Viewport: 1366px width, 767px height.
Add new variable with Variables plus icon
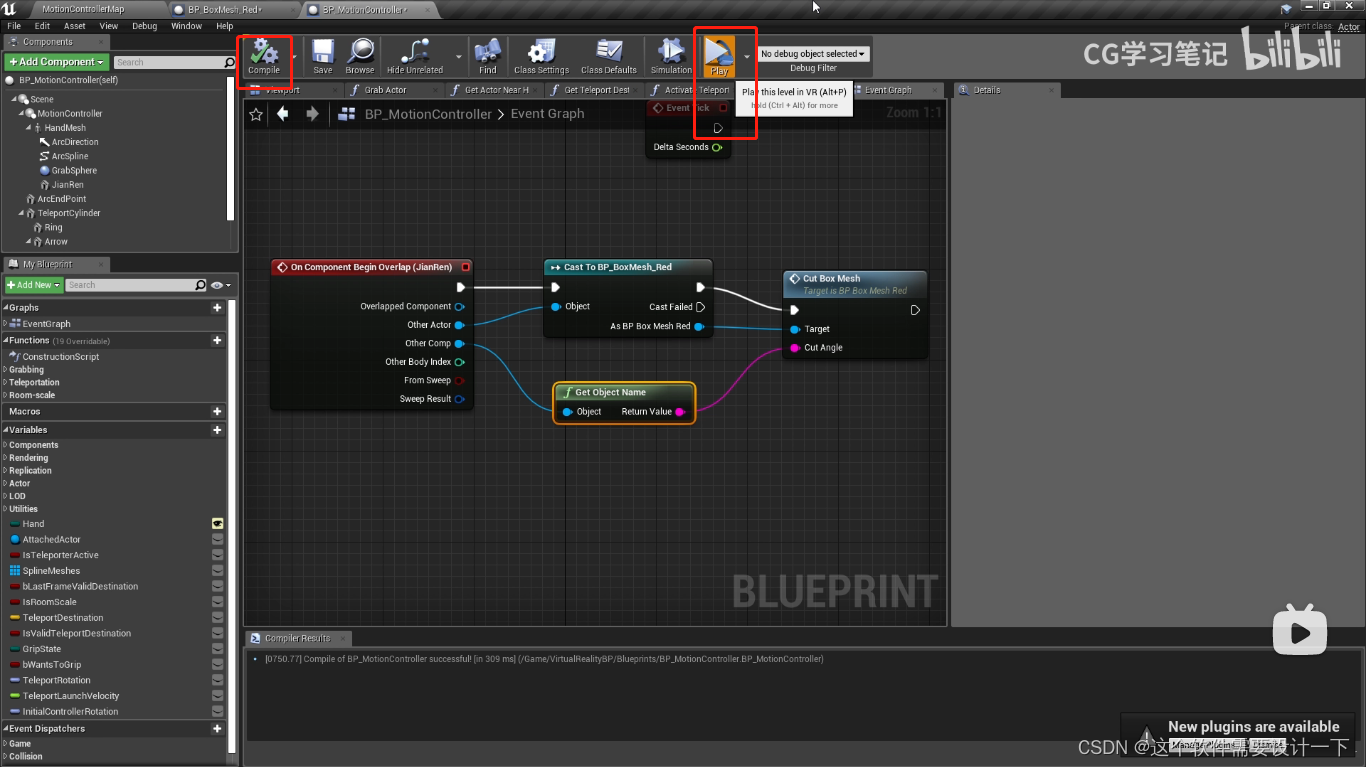[217, 430]
